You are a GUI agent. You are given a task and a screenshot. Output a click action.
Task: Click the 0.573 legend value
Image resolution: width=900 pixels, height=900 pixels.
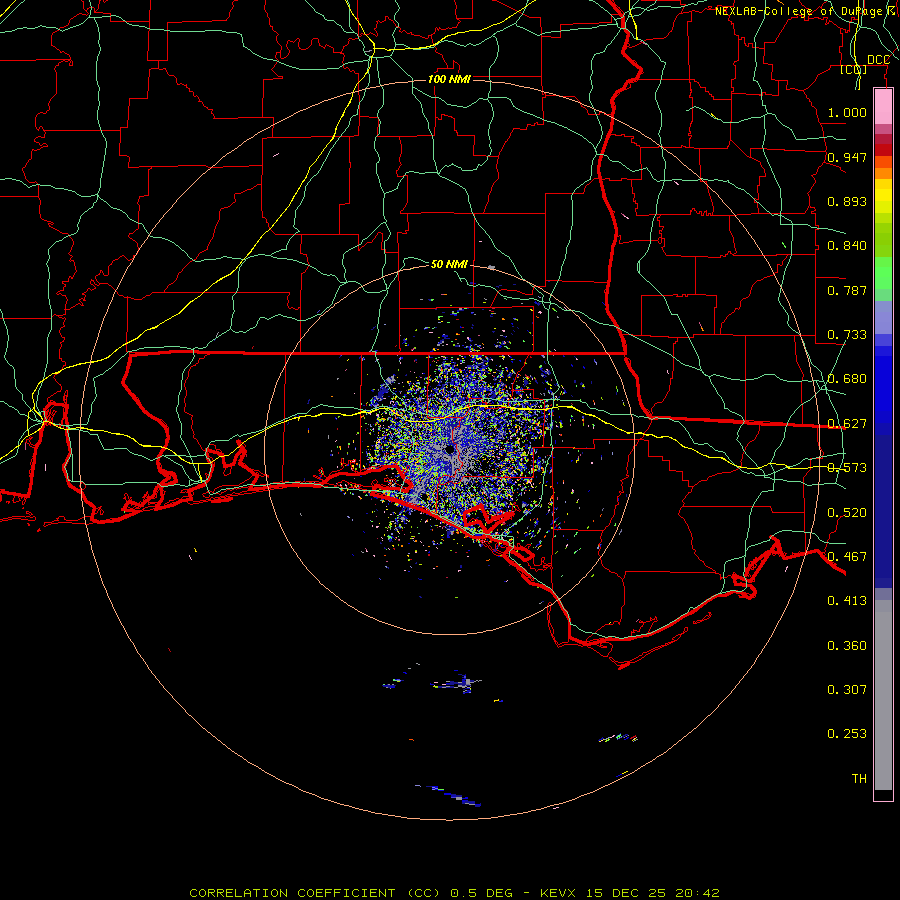(x=847, y=468)
